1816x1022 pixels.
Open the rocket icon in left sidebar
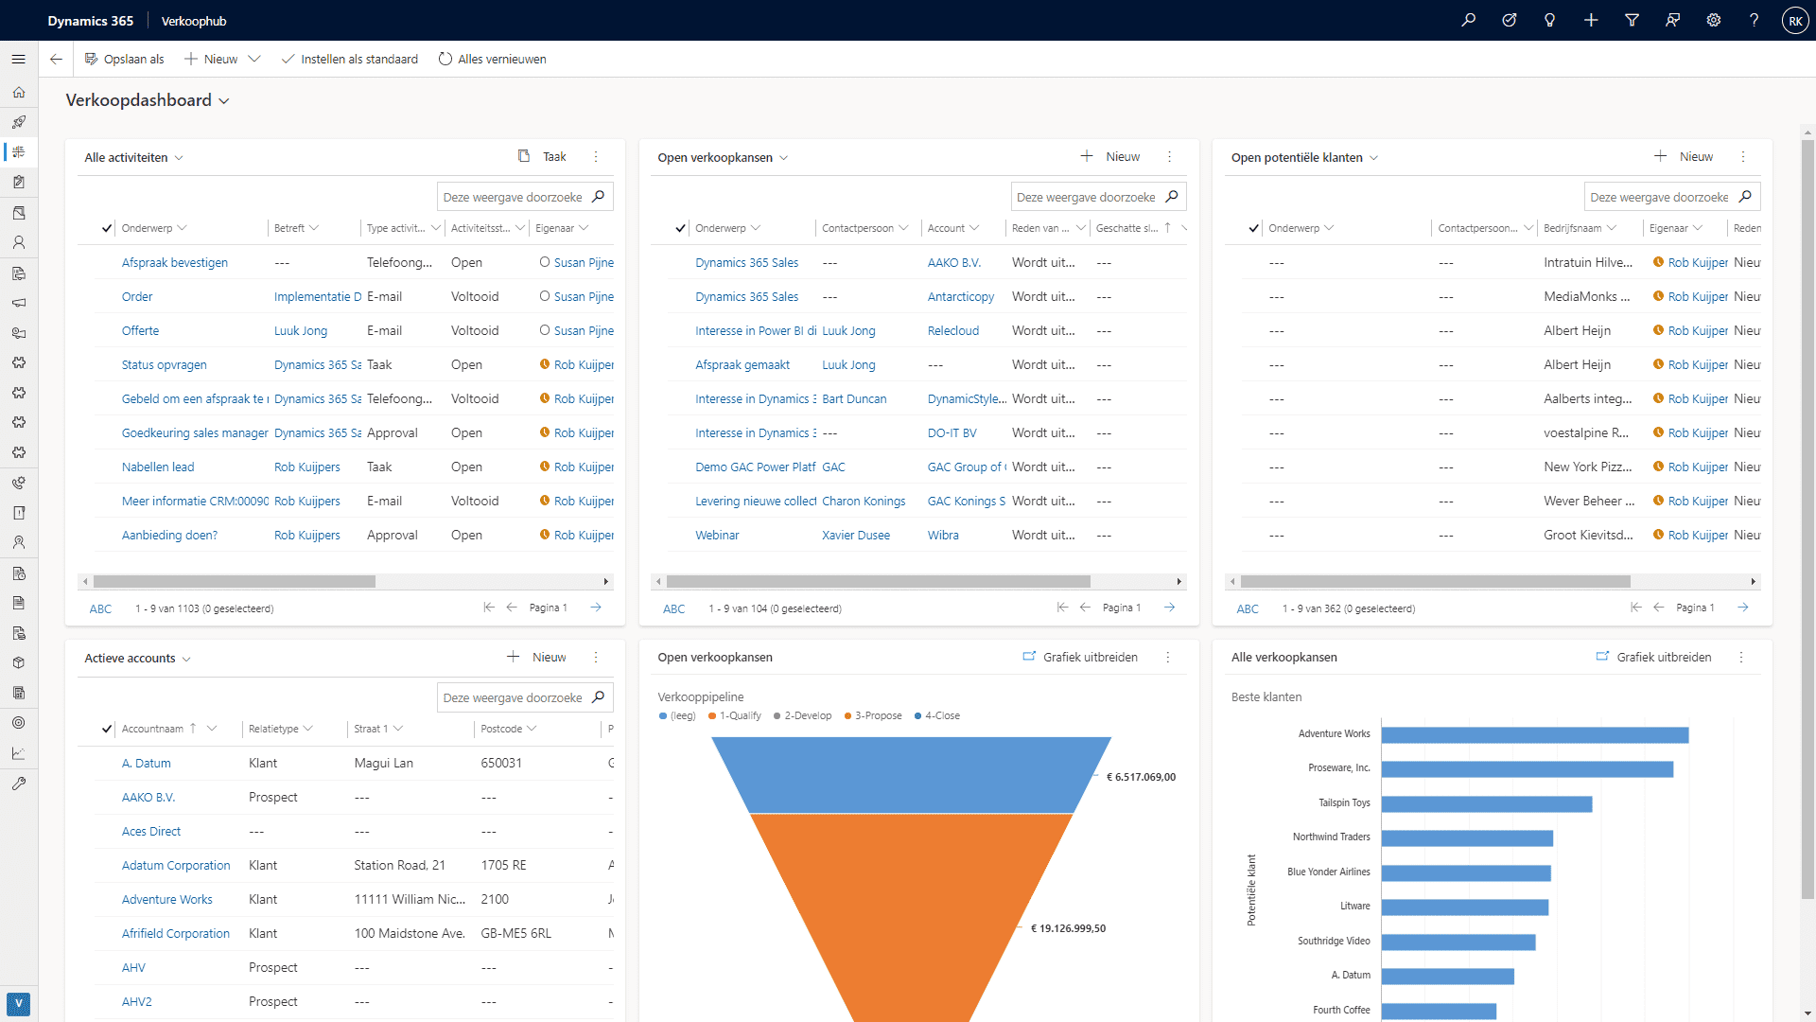[19, 122]
